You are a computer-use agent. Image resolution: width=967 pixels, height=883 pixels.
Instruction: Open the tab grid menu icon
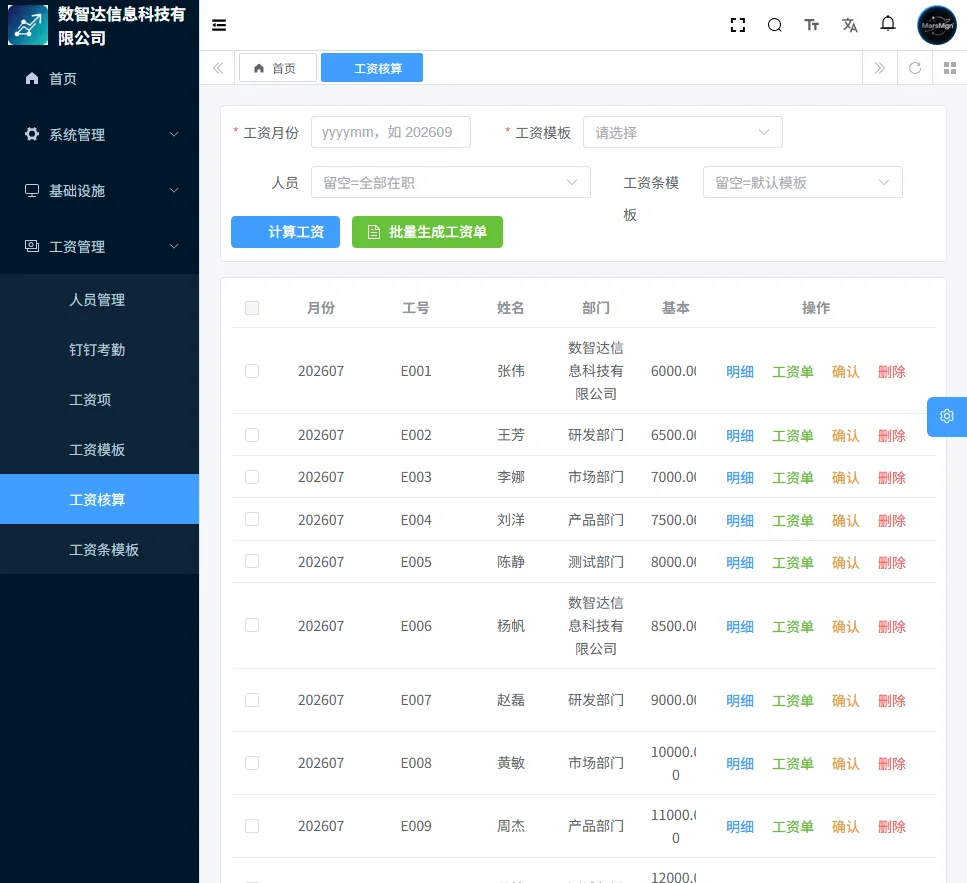click(950, 68)
